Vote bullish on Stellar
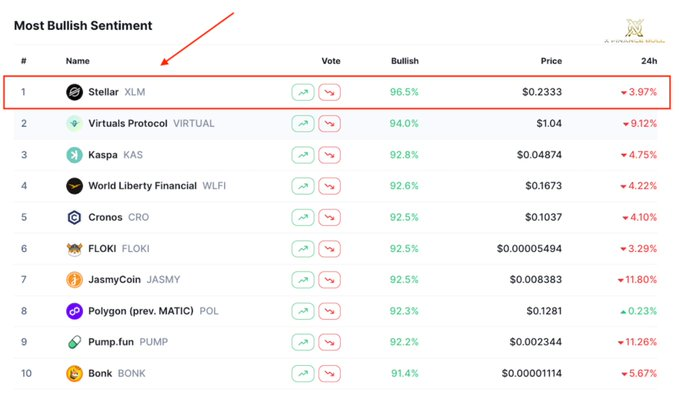Viewport: 679px width, 401px height. [303, 92]
